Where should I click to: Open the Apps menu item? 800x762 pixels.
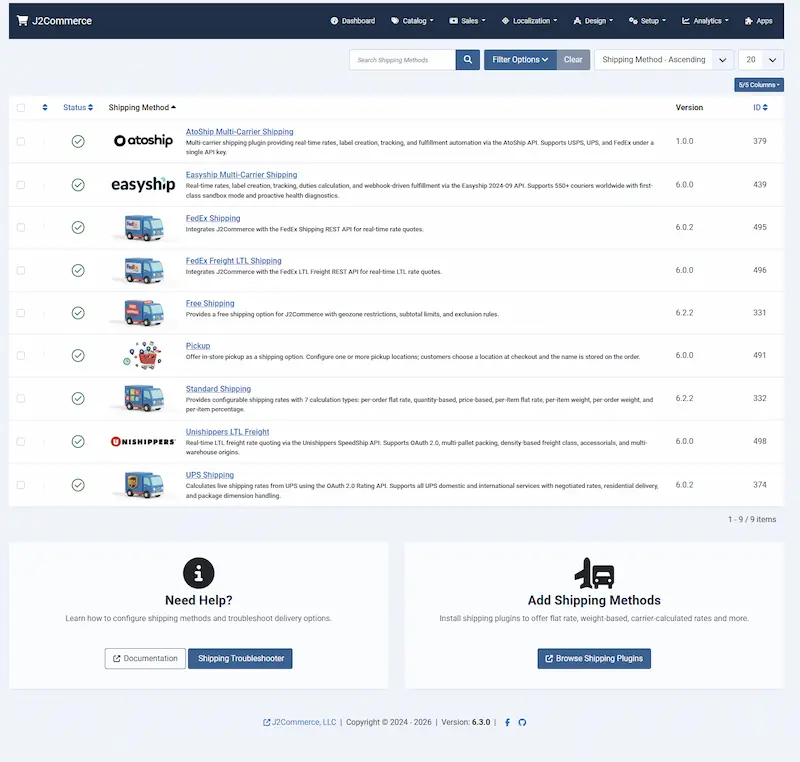[x=758, y=21]
